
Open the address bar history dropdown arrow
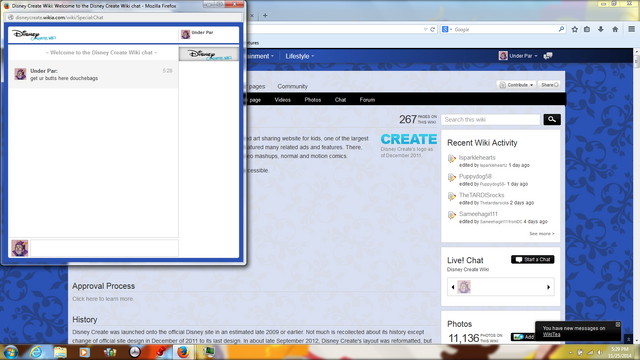425,29
